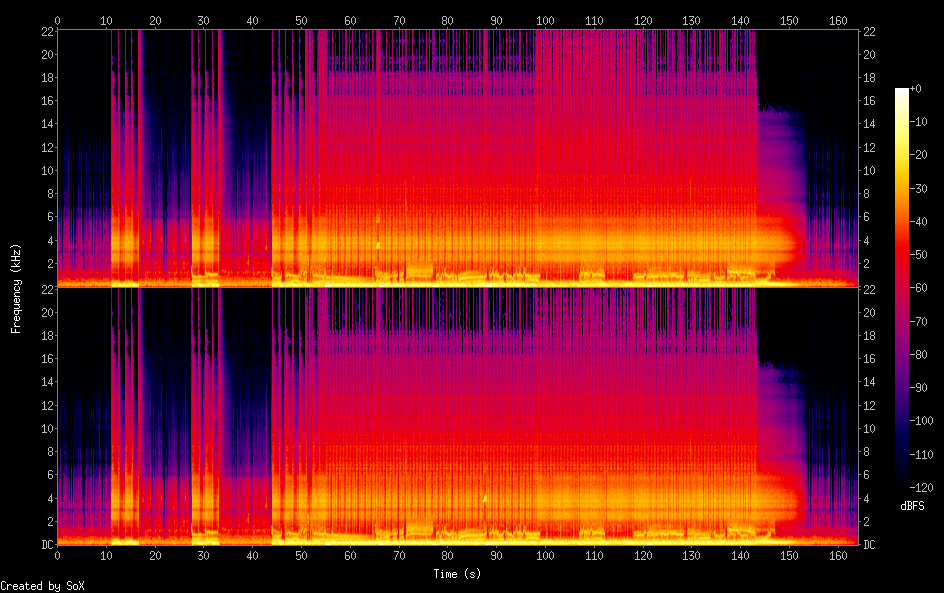Click the "-120" value on the dBFS scale
The width and height of the screenshot is (944, 593).
[x=921, y=488]
